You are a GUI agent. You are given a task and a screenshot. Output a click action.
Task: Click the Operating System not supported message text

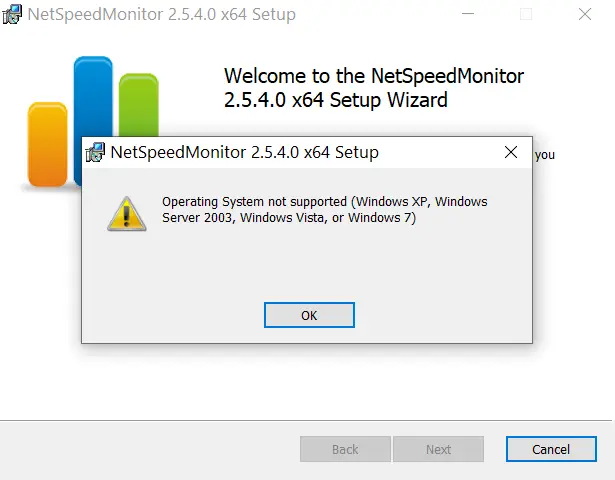click(325, 209)
